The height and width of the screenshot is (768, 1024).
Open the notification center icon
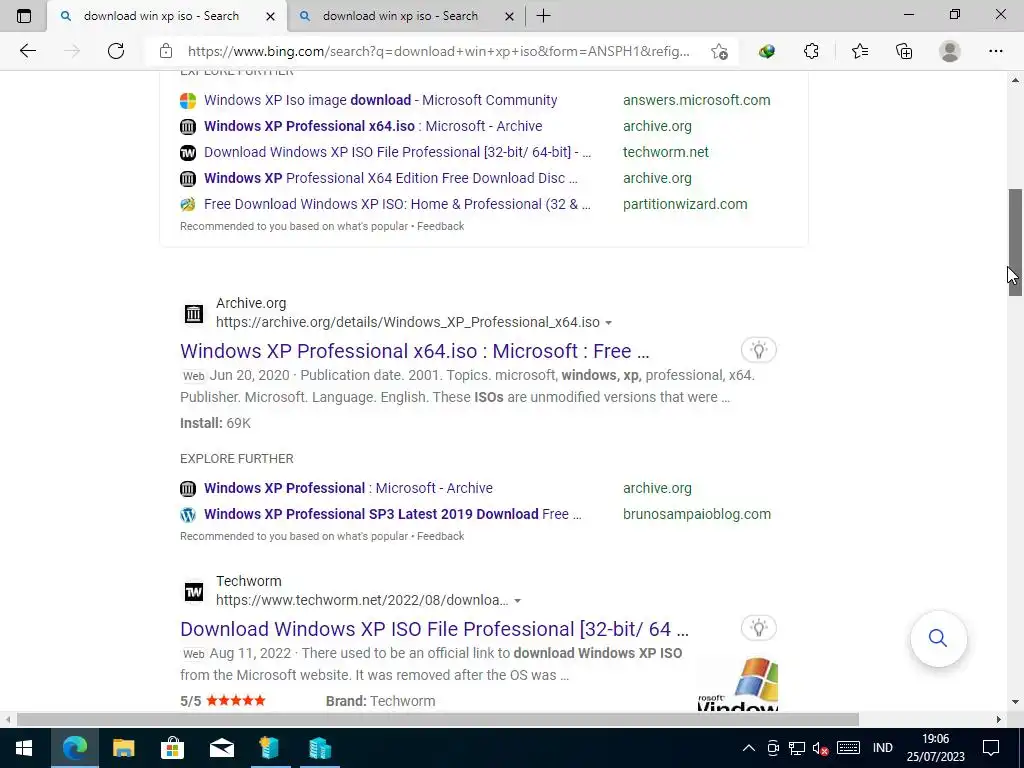[x=991, y=748]
